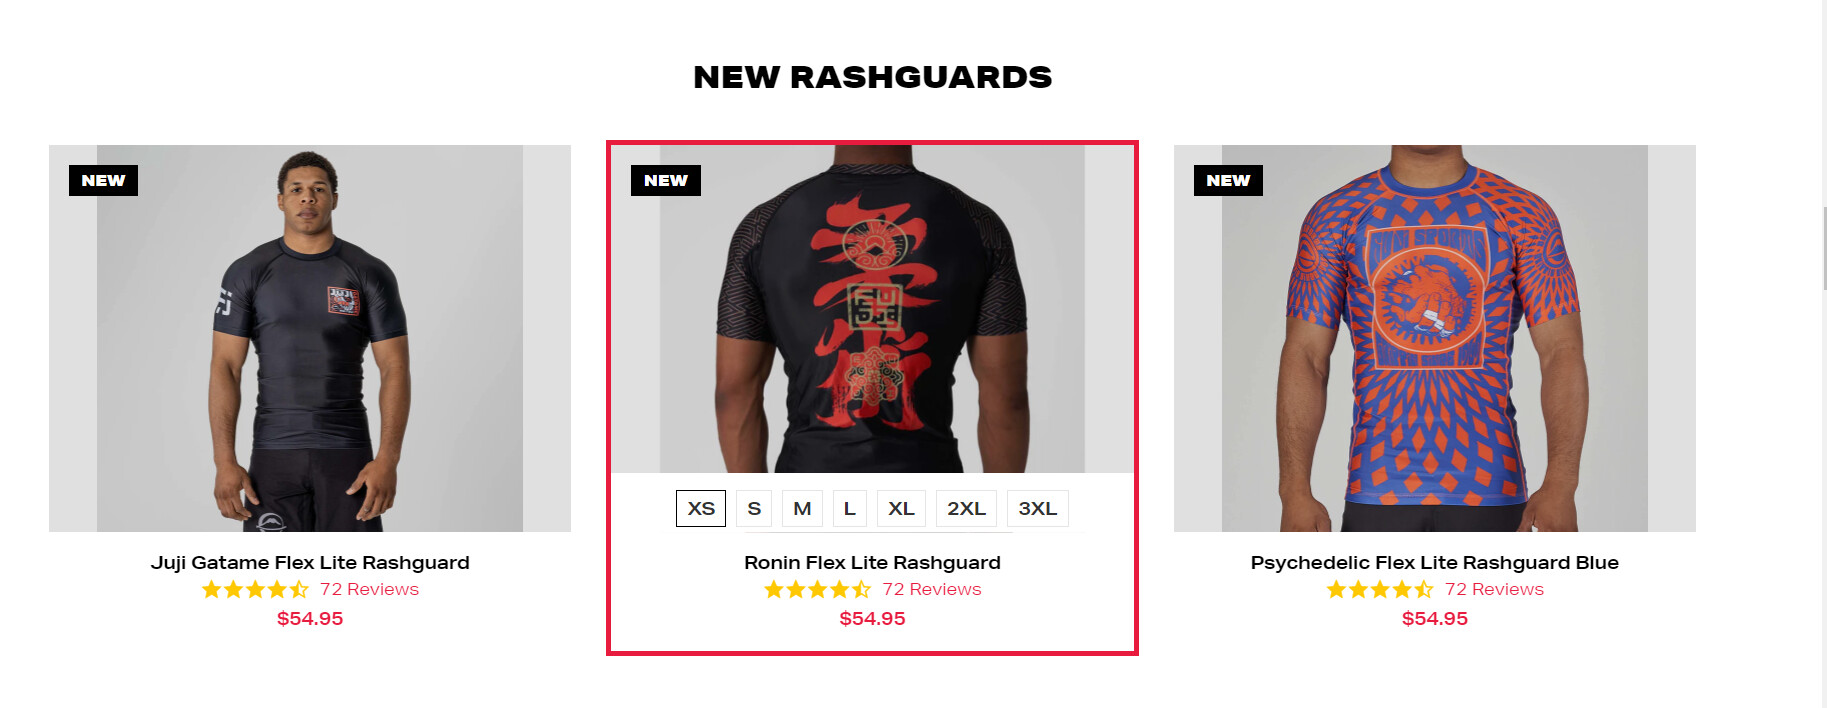View 72 Reviews for Psychedelic rashguard
The width and height of the screenshot is (1827, 708).
tap(1494, 590)
